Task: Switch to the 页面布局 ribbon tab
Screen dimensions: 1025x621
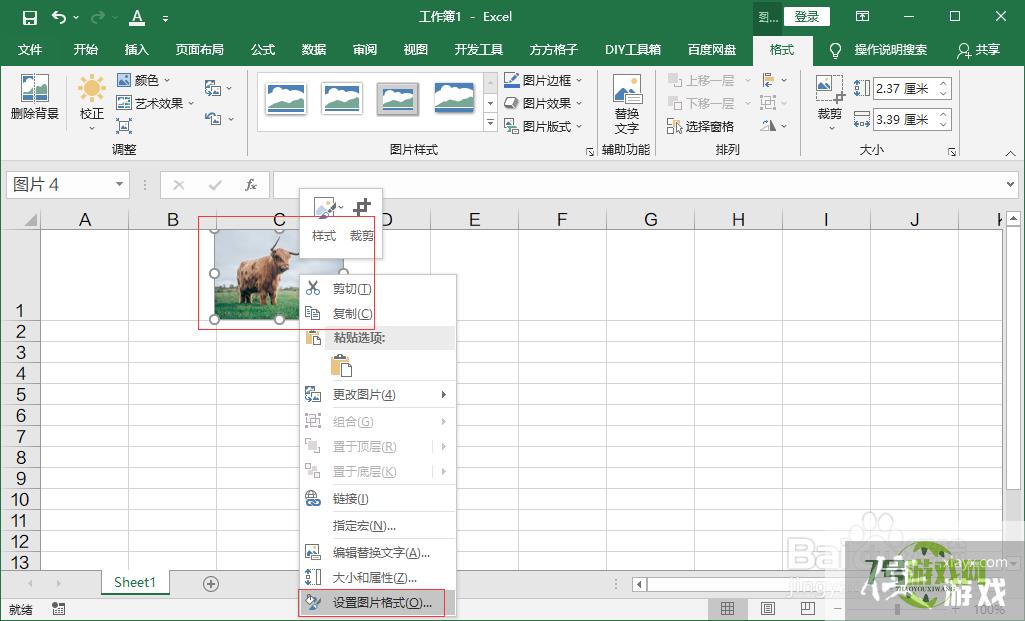Action: click(199, 50)
